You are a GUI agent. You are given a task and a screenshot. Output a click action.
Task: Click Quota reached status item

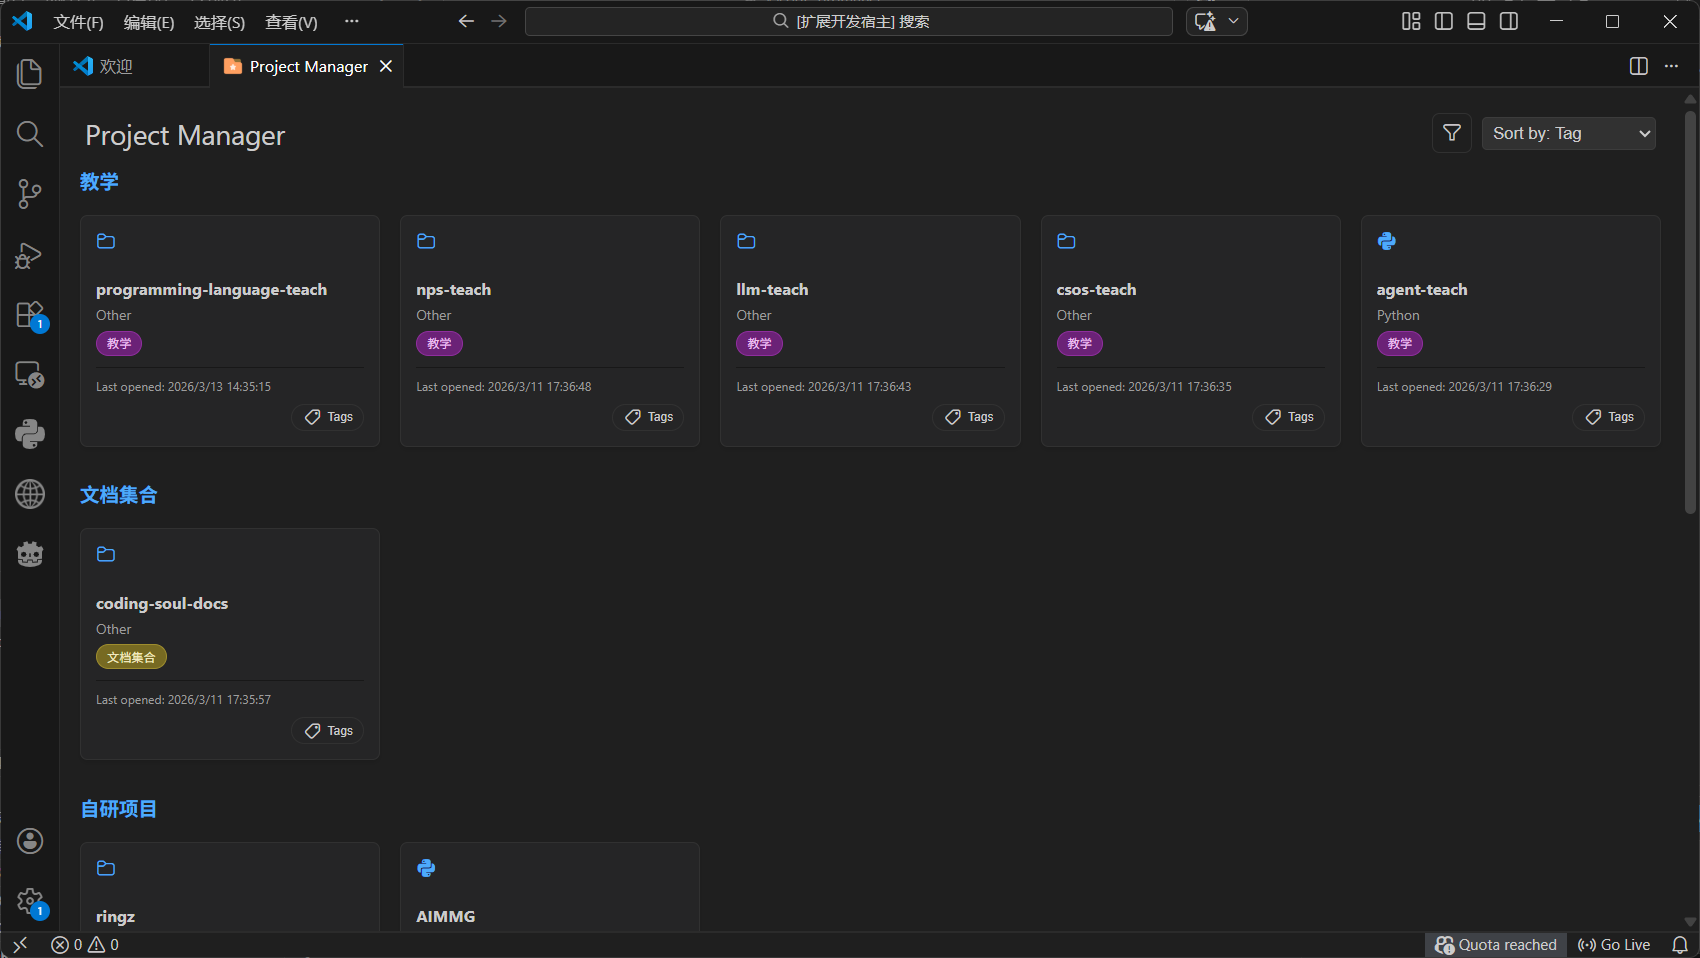[1496, 945]
